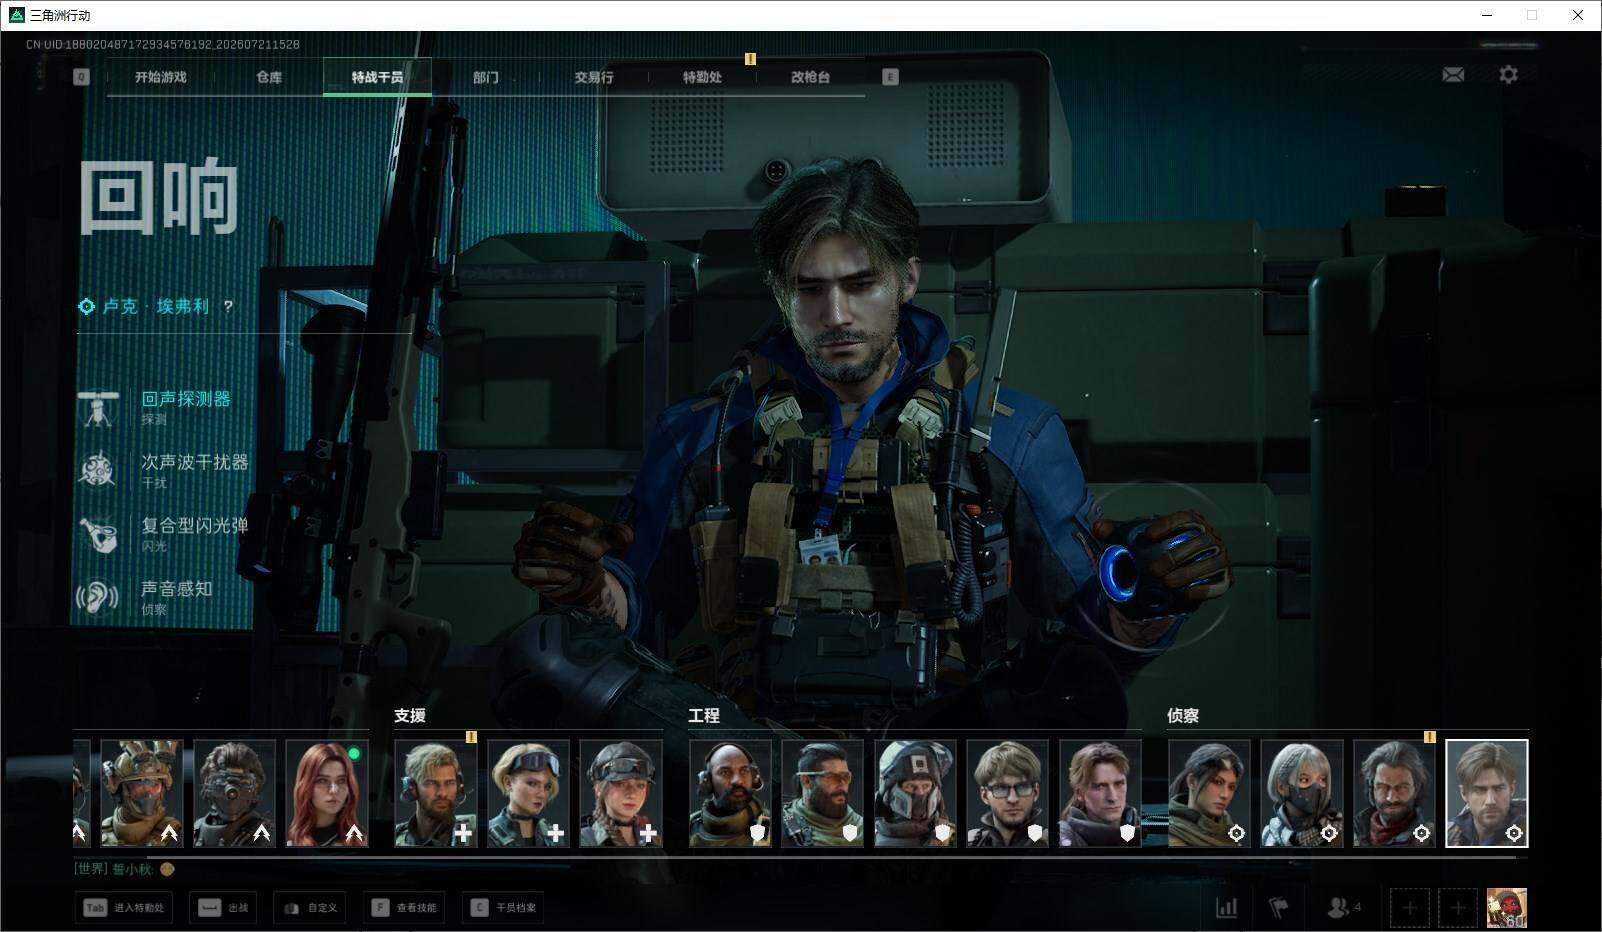
Task: Click the first empty squad slot plus
Action: (1409, 908)
